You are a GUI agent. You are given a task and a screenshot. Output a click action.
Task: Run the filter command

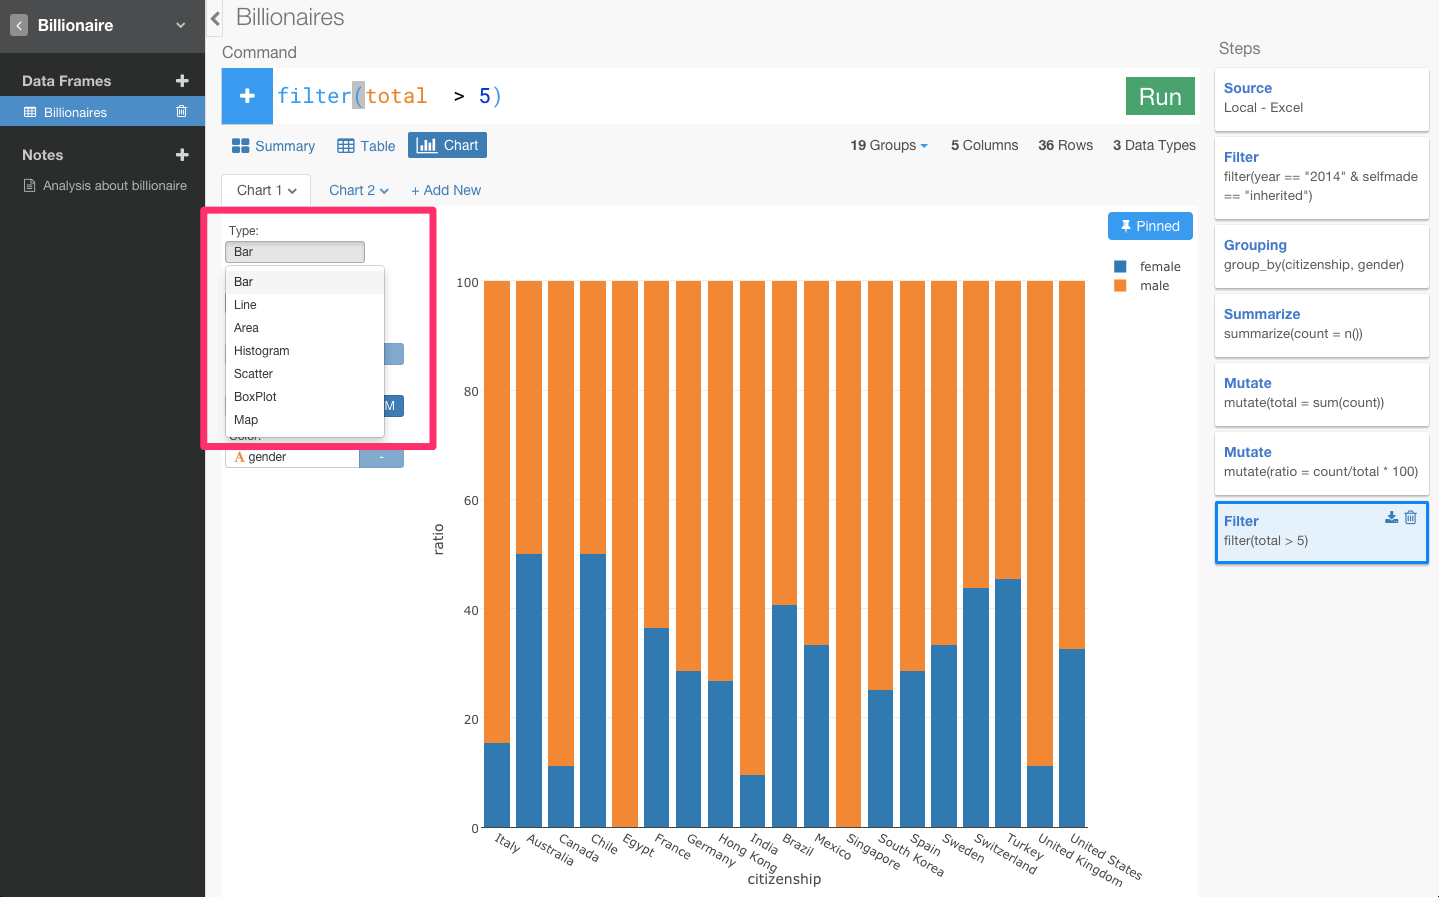point(1160,97)
